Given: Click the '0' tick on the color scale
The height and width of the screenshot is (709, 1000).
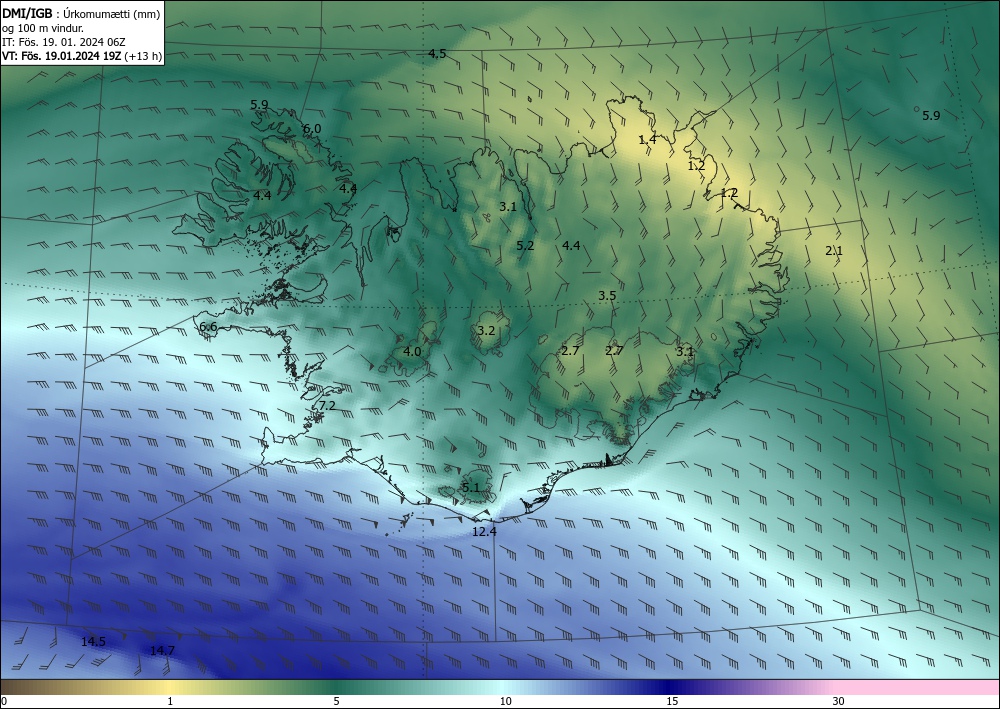Looking at the screenshot, I should tap(4, 701).
